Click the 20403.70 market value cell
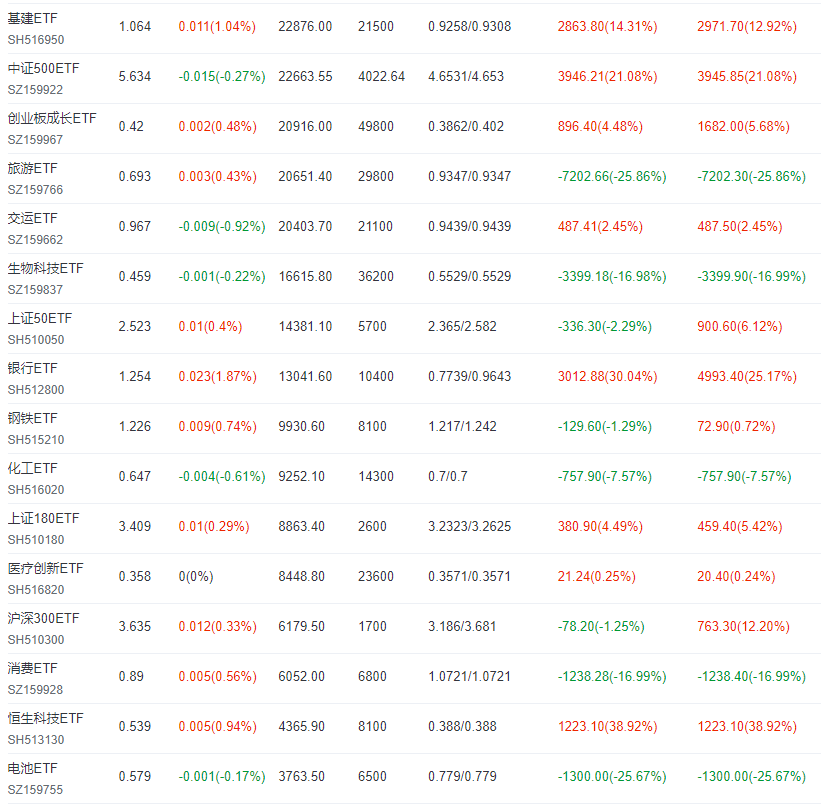Viewport: 821px width, 804px height. tap(305, 226)
